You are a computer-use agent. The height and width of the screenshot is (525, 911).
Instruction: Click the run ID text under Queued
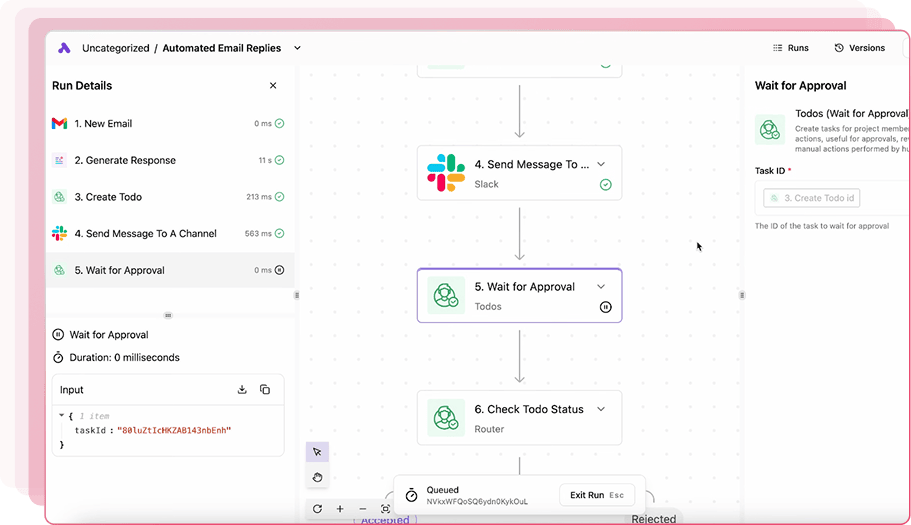click(x=477, y=502)
